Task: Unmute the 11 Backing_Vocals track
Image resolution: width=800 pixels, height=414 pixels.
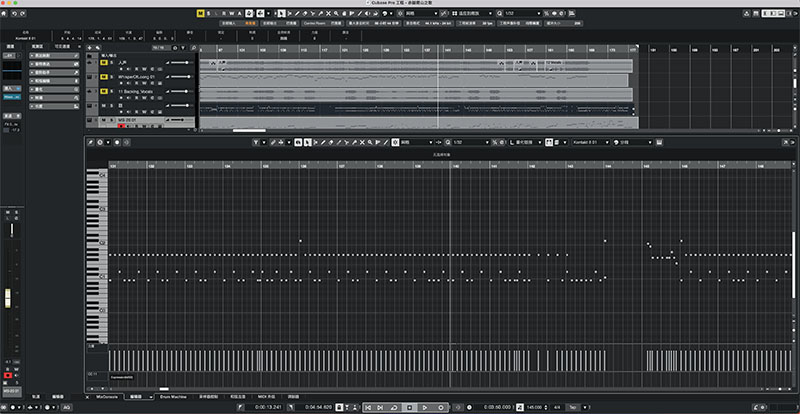Action: click(104, 91)
